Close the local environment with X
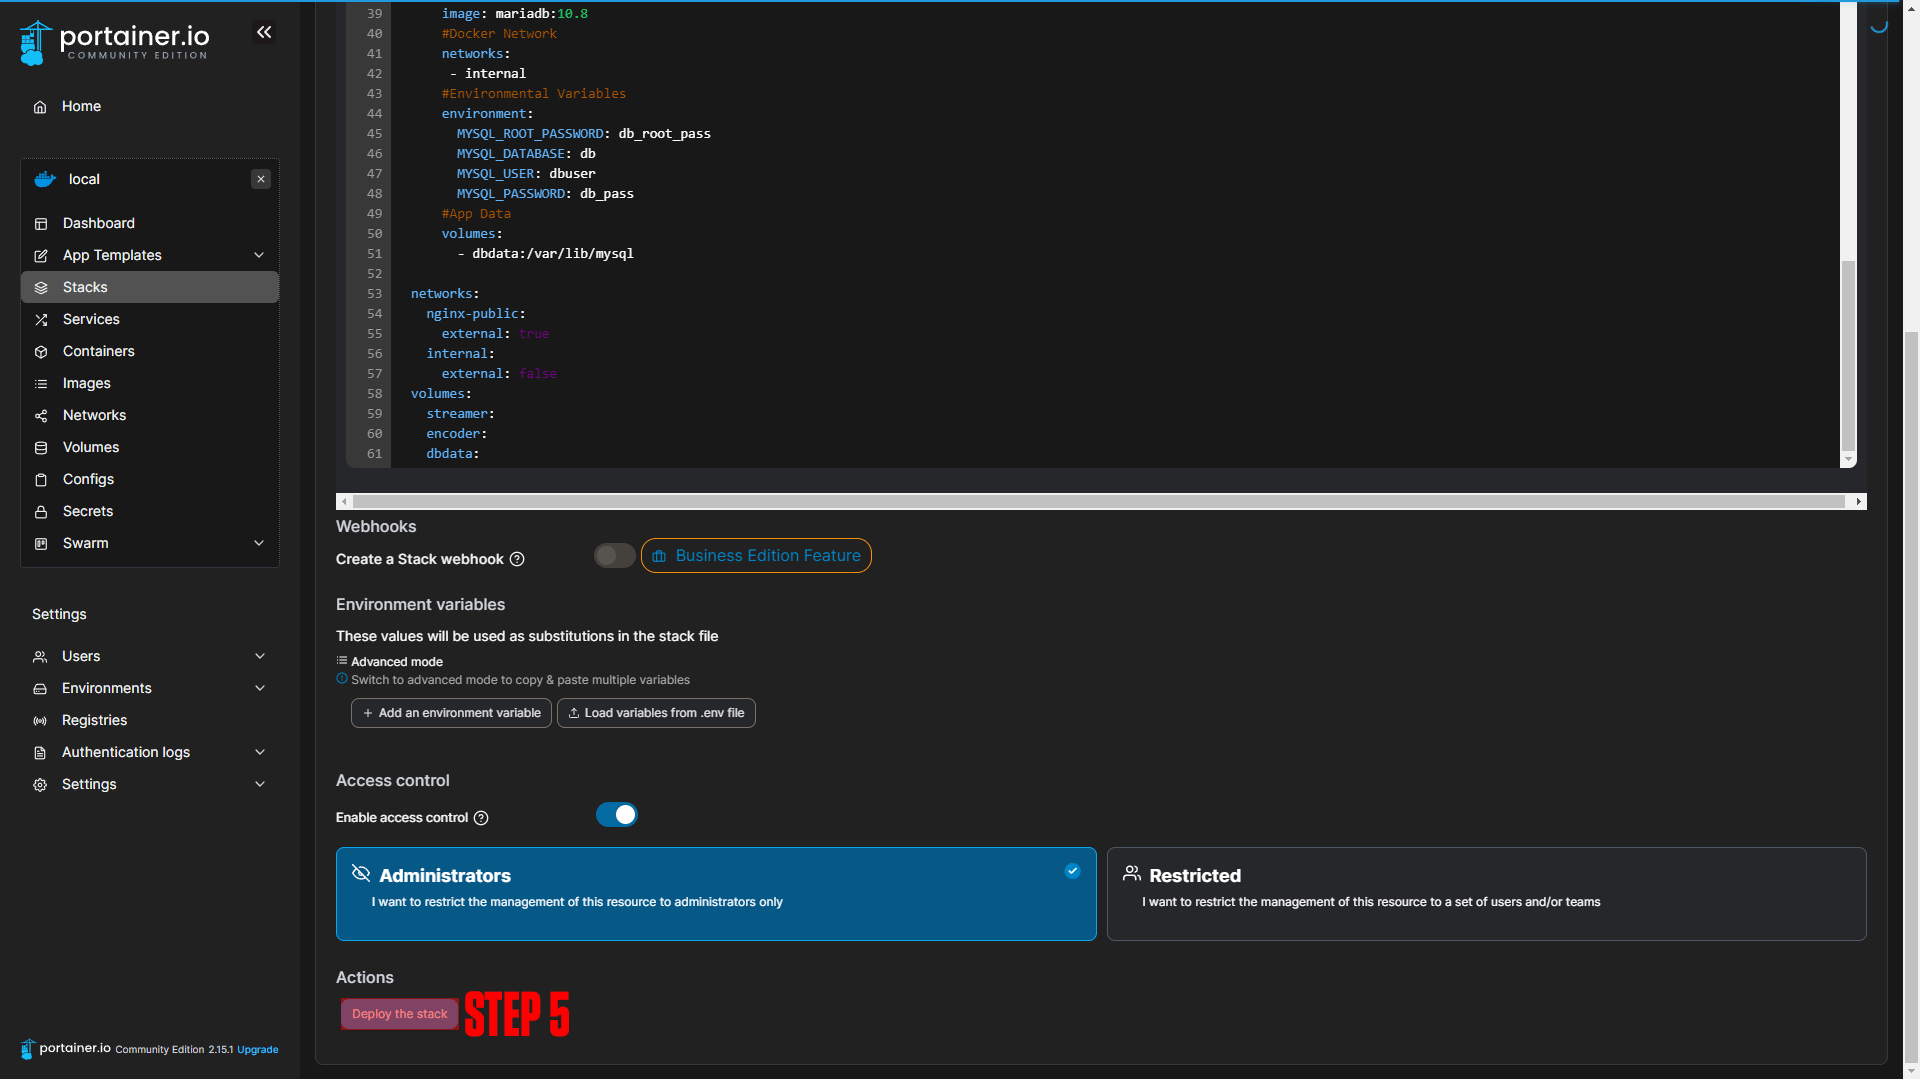Viewport: 1920px width, 1079px height. pos(261,179)
